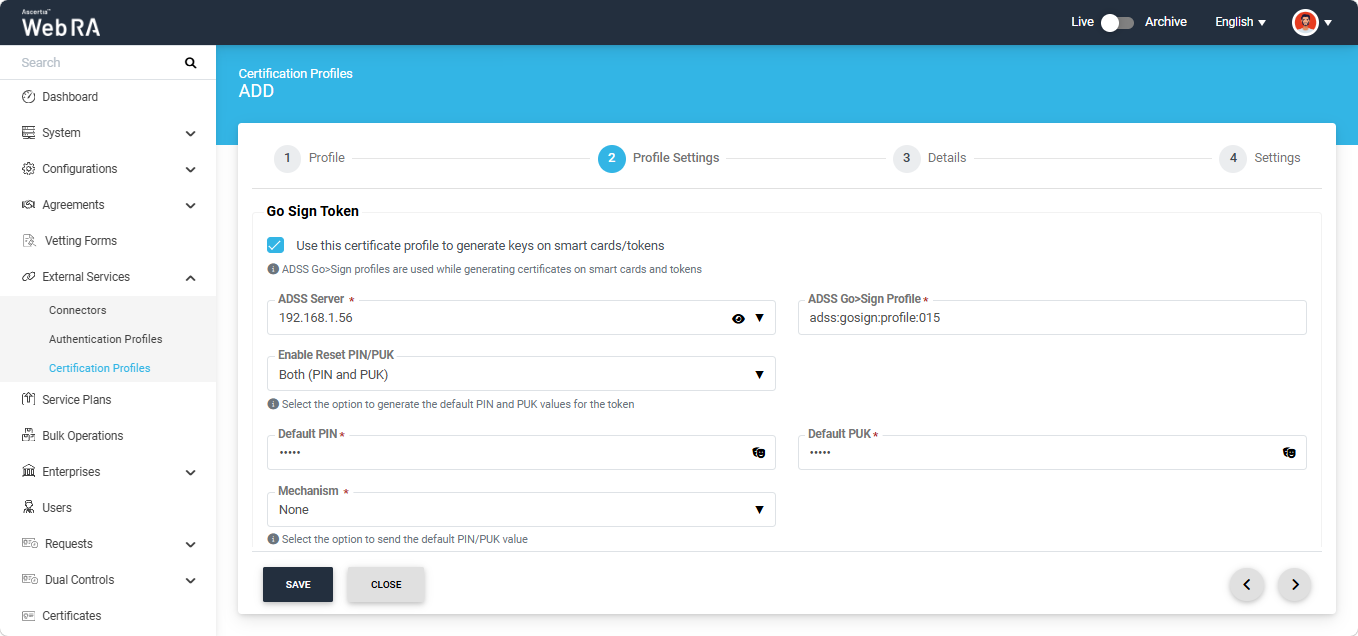Viewport: 1358px width, 636px height.
Task: Click the Certification Profiles breadcrumb heading
Action: [x=296, y=74]
